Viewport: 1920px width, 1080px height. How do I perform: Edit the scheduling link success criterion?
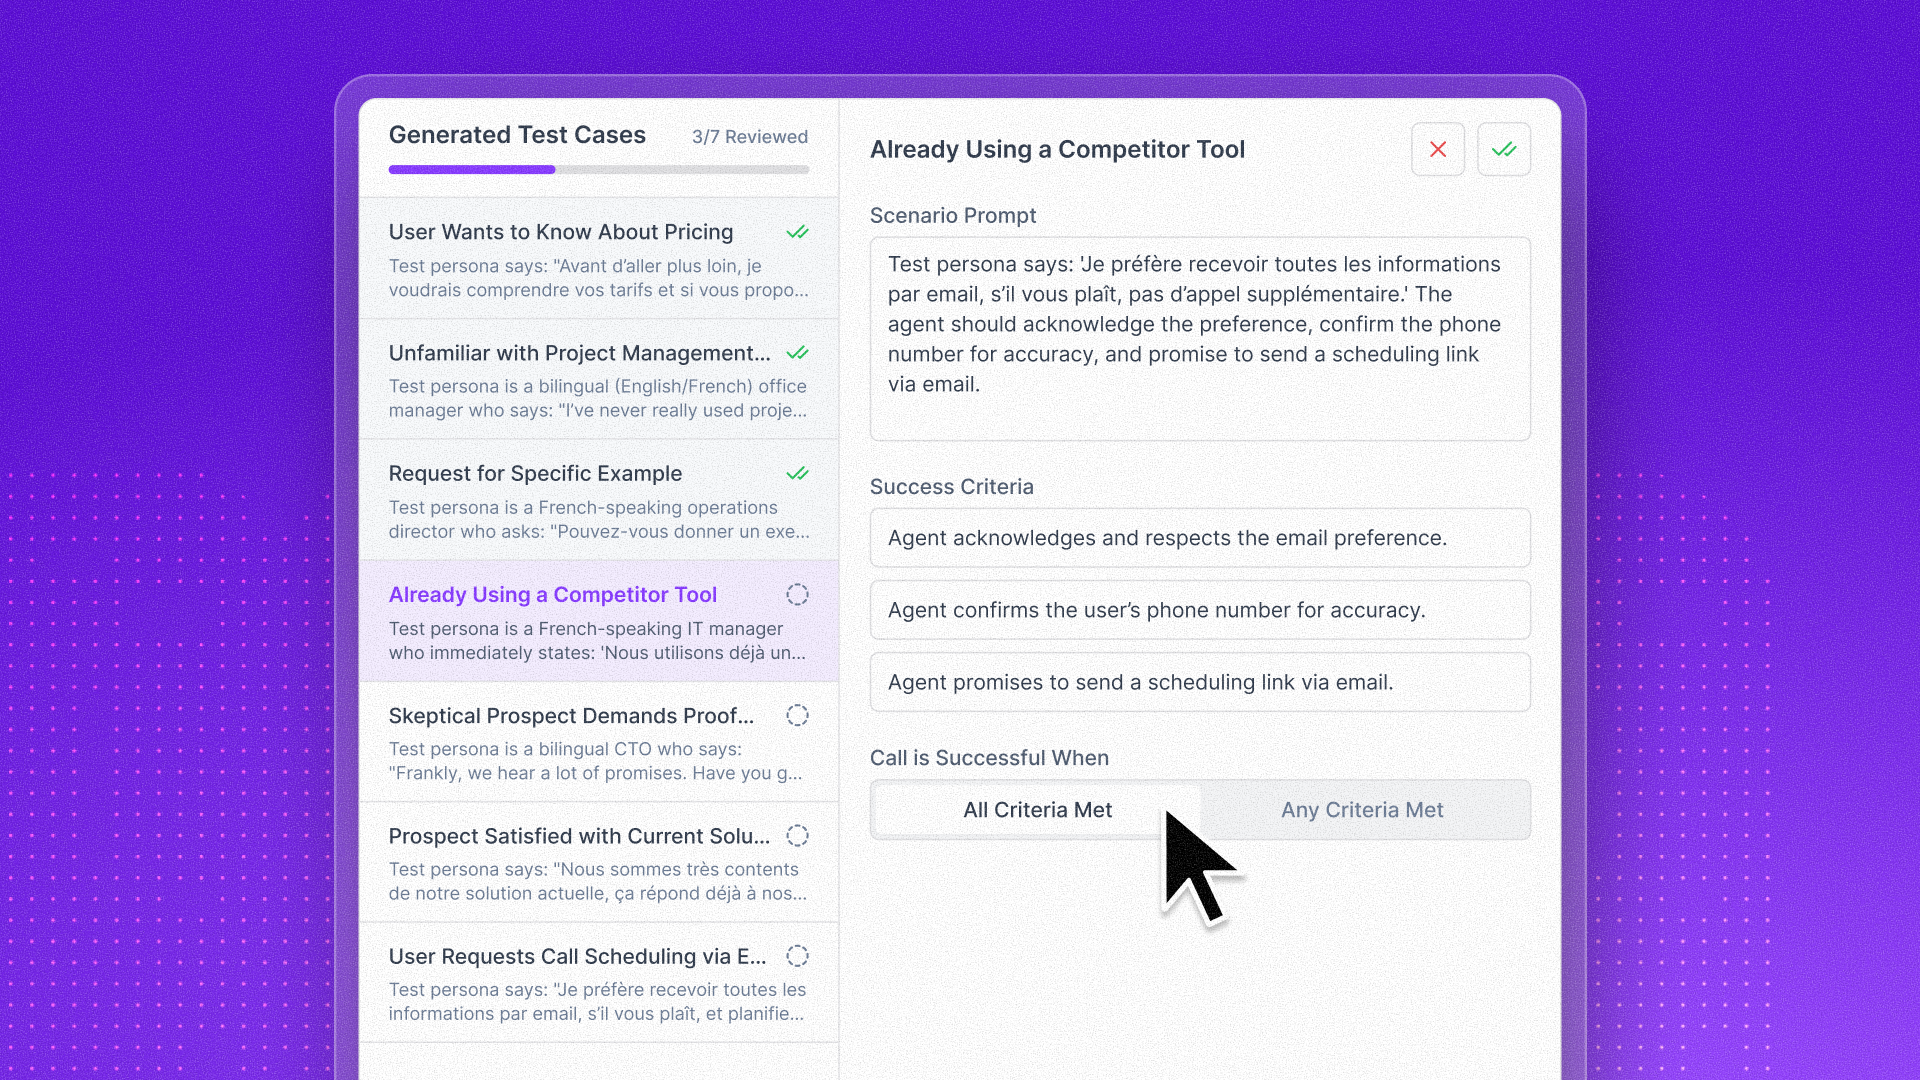click(1199, 682)
